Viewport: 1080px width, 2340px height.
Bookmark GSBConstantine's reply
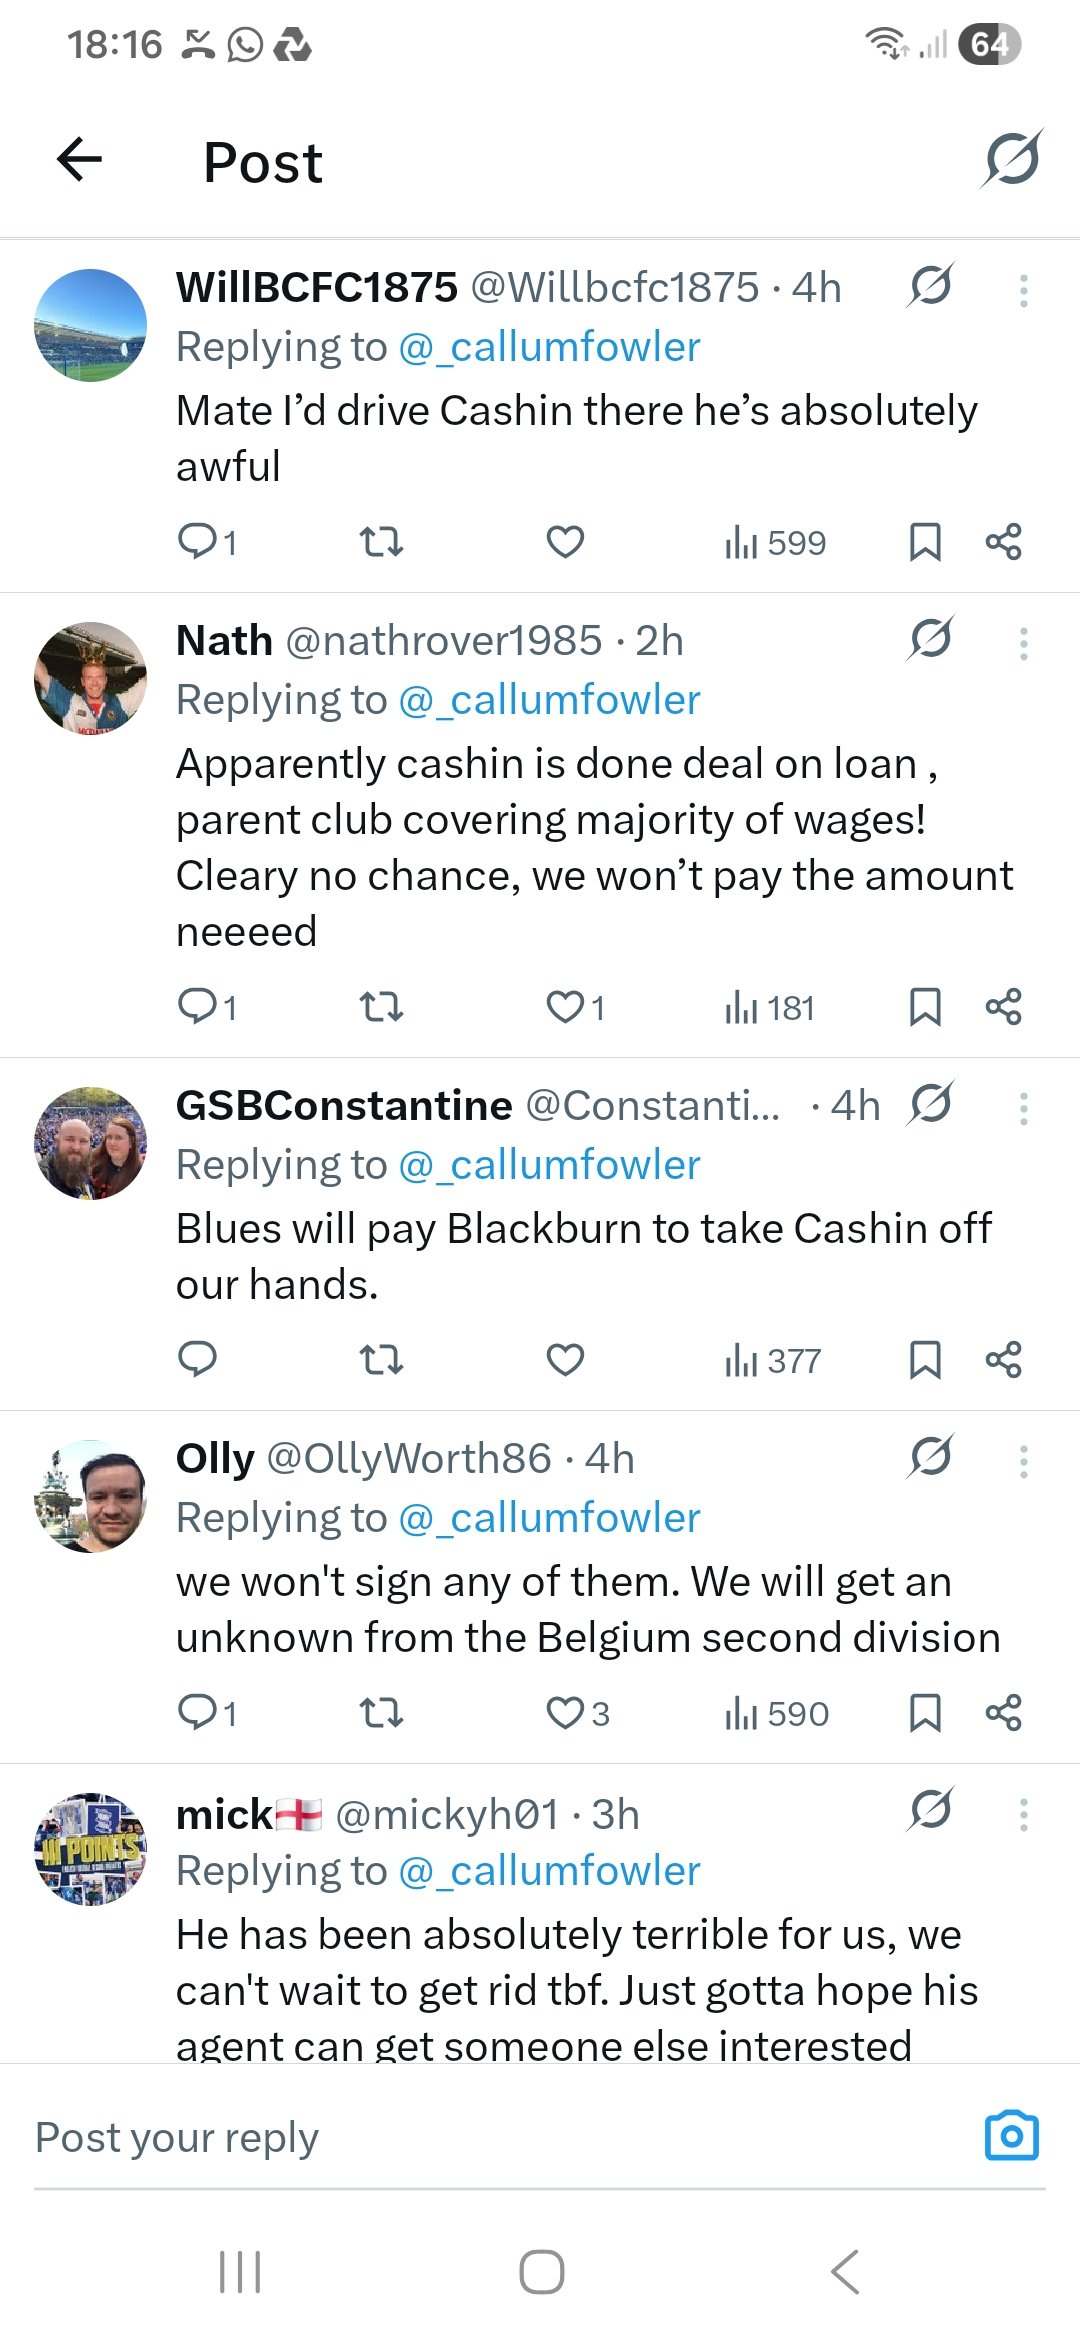coord(925,1360)
